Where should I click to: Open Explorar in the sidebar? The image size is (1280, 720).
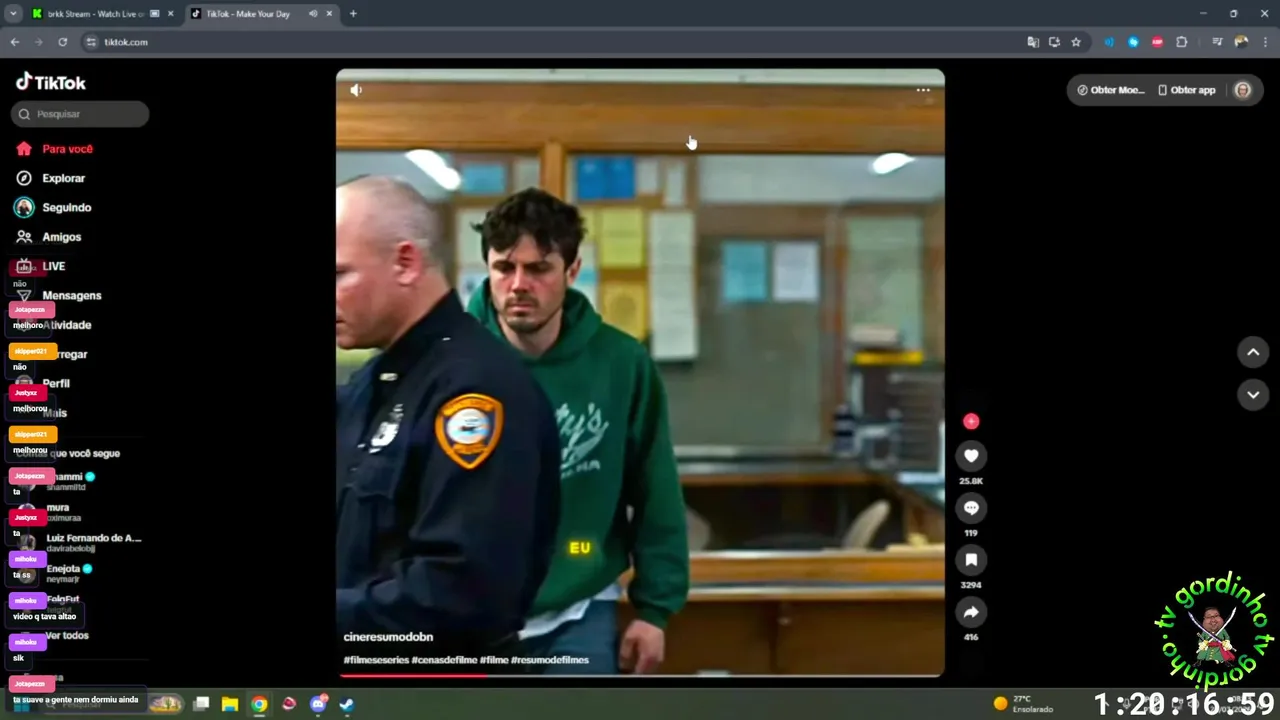(50, 178)
